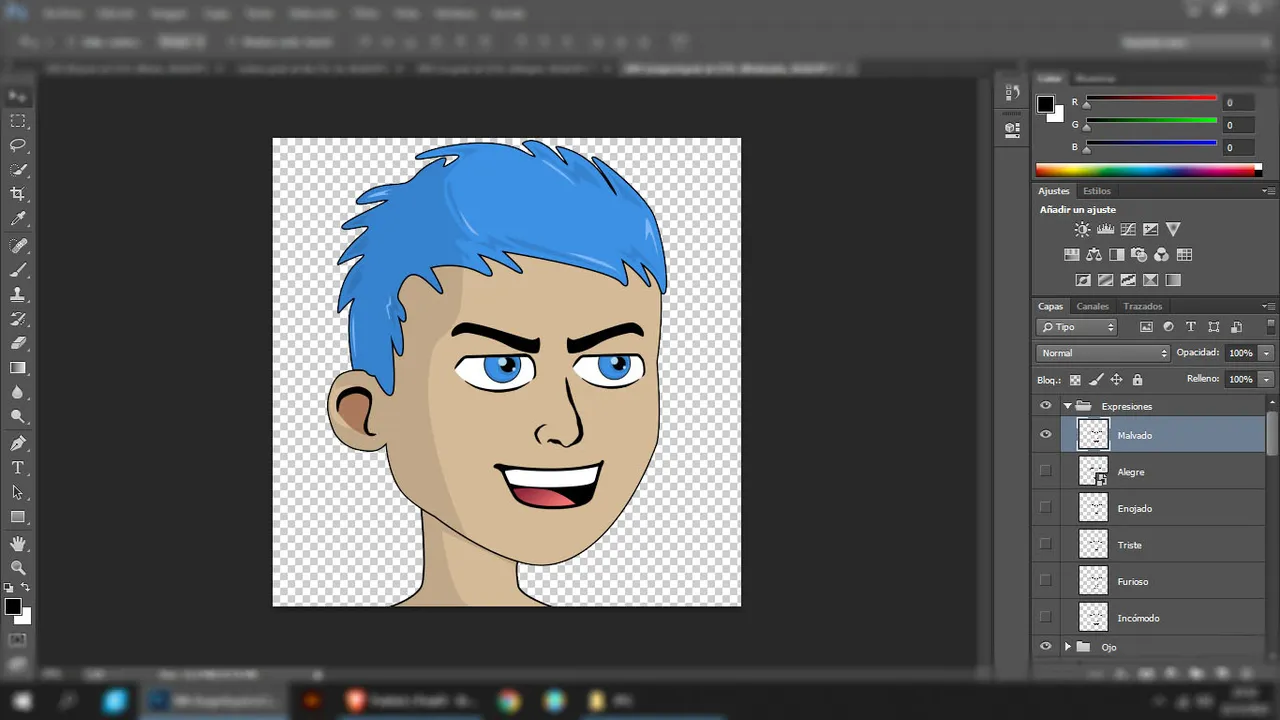Add a Hue/Saturation adjustment

click(1071, 255)
